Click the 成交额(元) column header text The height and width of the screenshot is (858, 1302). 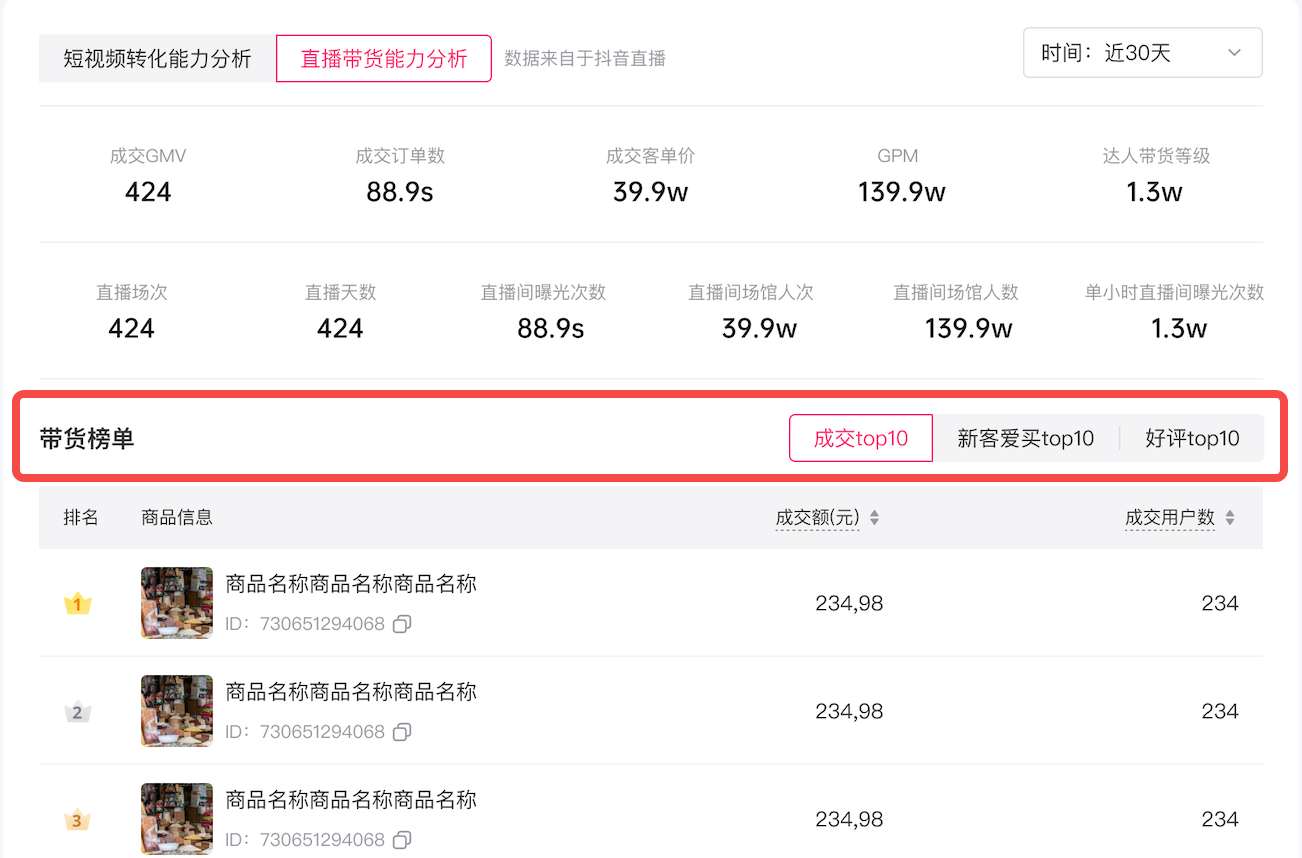point(817,518)
